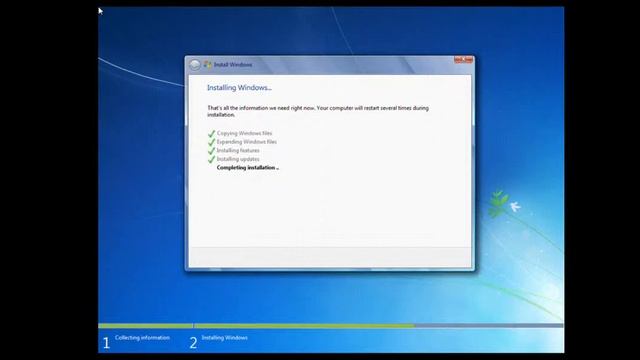The height and width of the screenshot is (360, 640).
Task: Click the progress bar above Installing Windows stage
Action: pyautogui.click(x=379, y=326)
